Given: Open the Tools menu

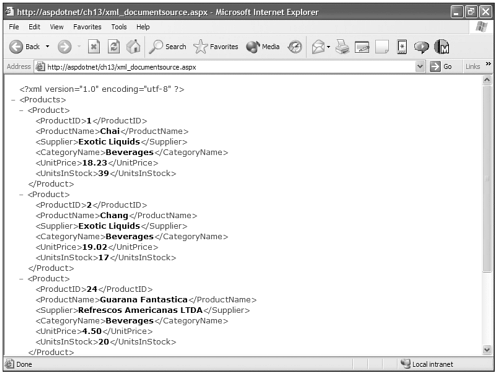Looking at the screenshot, I should click(x=119, y=27).
